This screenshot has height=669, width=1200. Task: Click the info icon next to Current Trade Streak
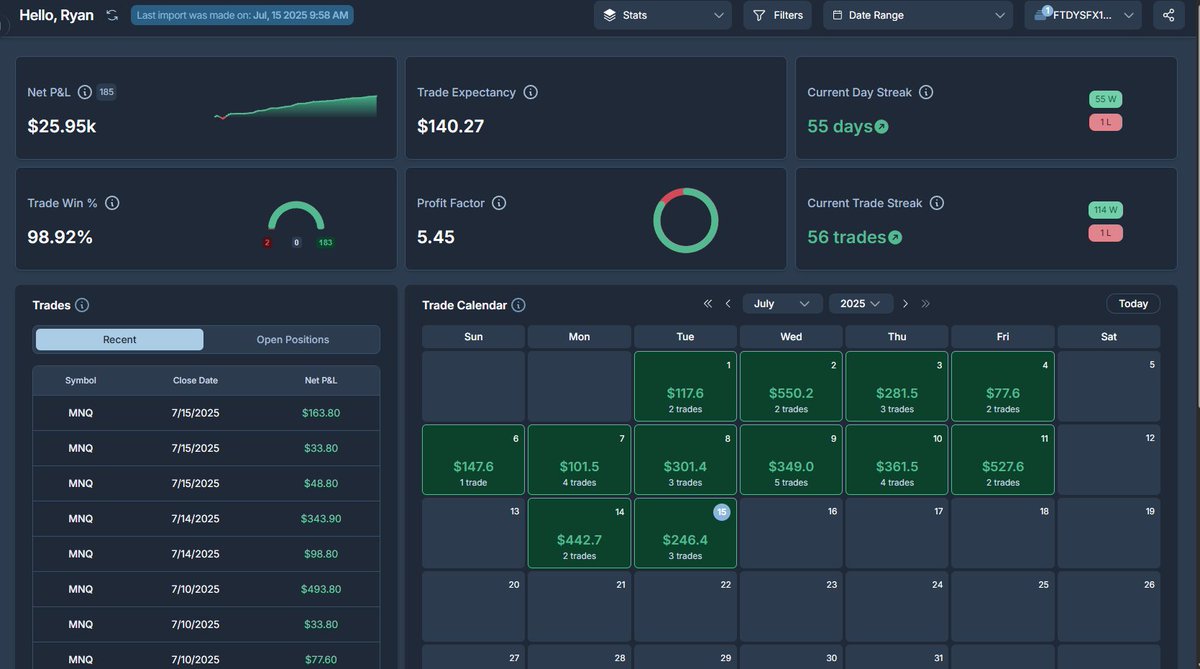coord(937,203)
